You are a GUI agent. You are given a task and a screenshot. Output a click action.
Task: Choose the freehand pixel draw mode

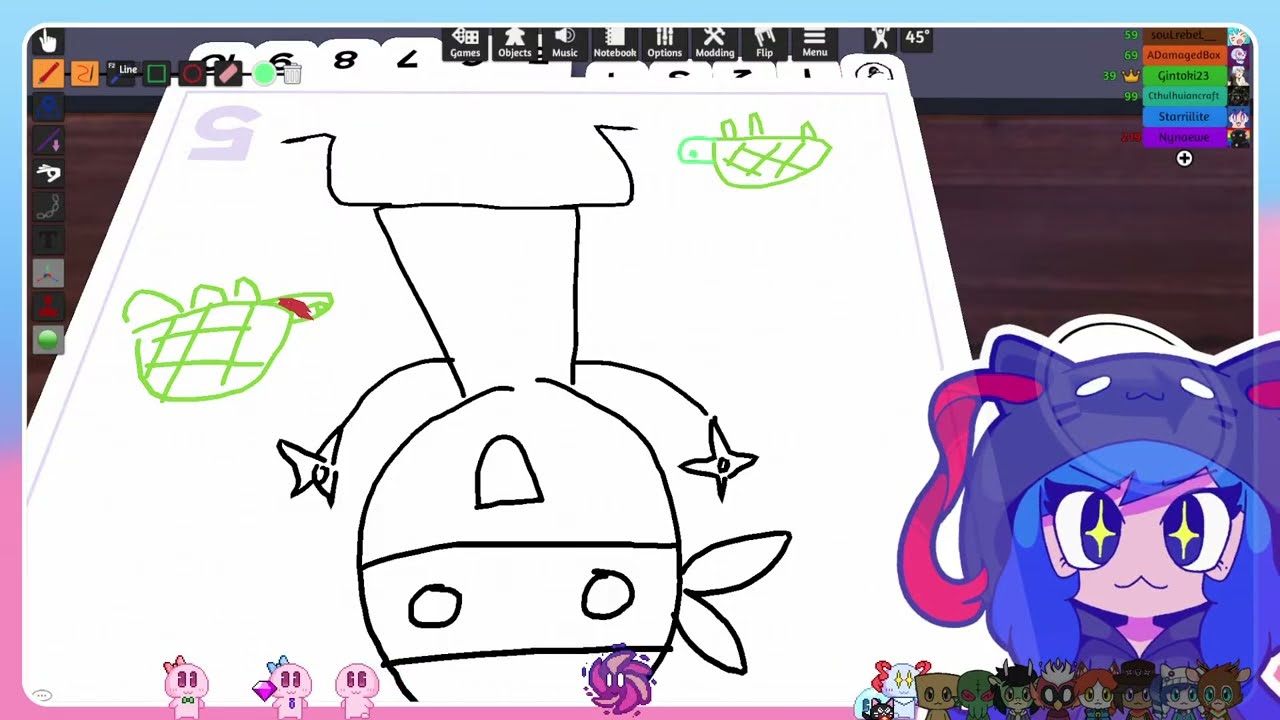(x=85, y=73)
